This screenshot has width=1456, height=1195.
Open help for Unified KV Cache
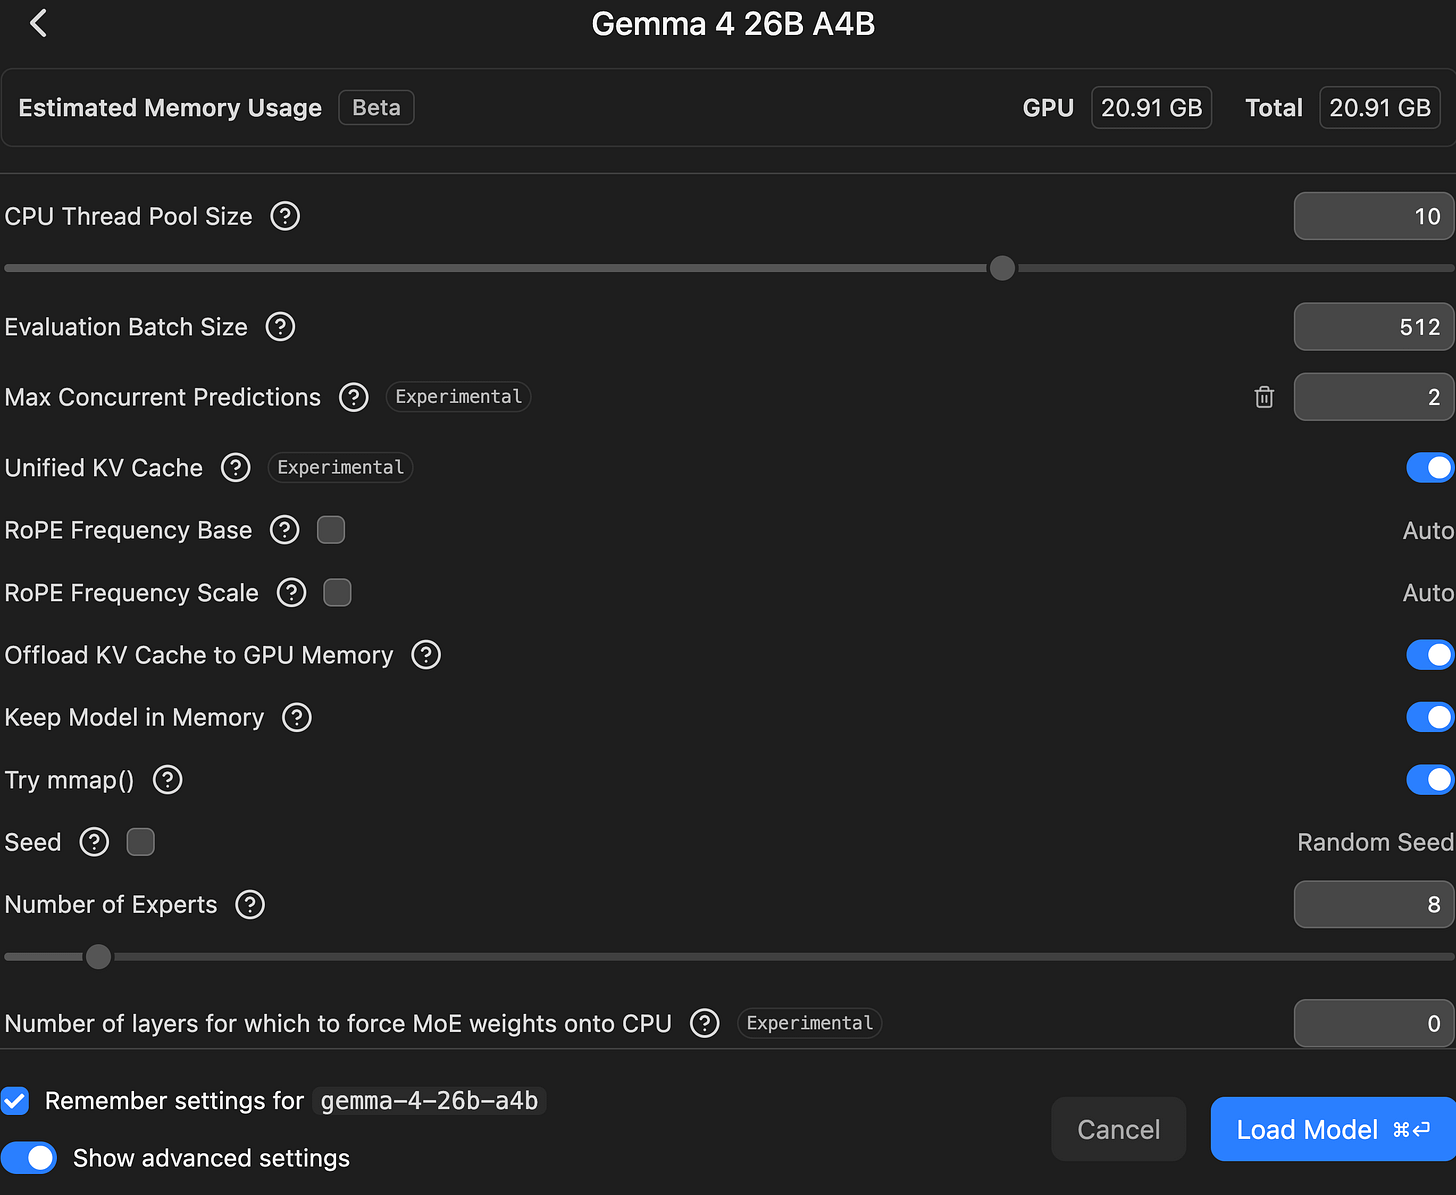[x=235, y=467]
